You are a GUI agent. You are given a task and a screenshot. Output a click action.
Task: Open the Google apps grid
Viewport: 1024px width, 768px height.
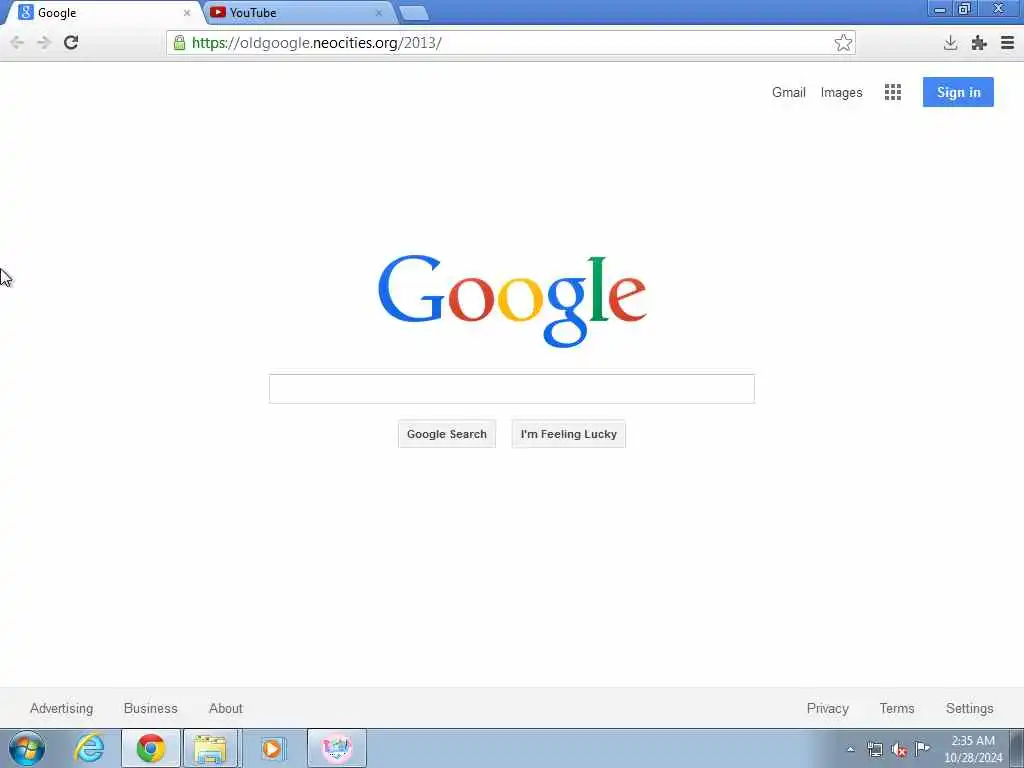click(893, 92)
